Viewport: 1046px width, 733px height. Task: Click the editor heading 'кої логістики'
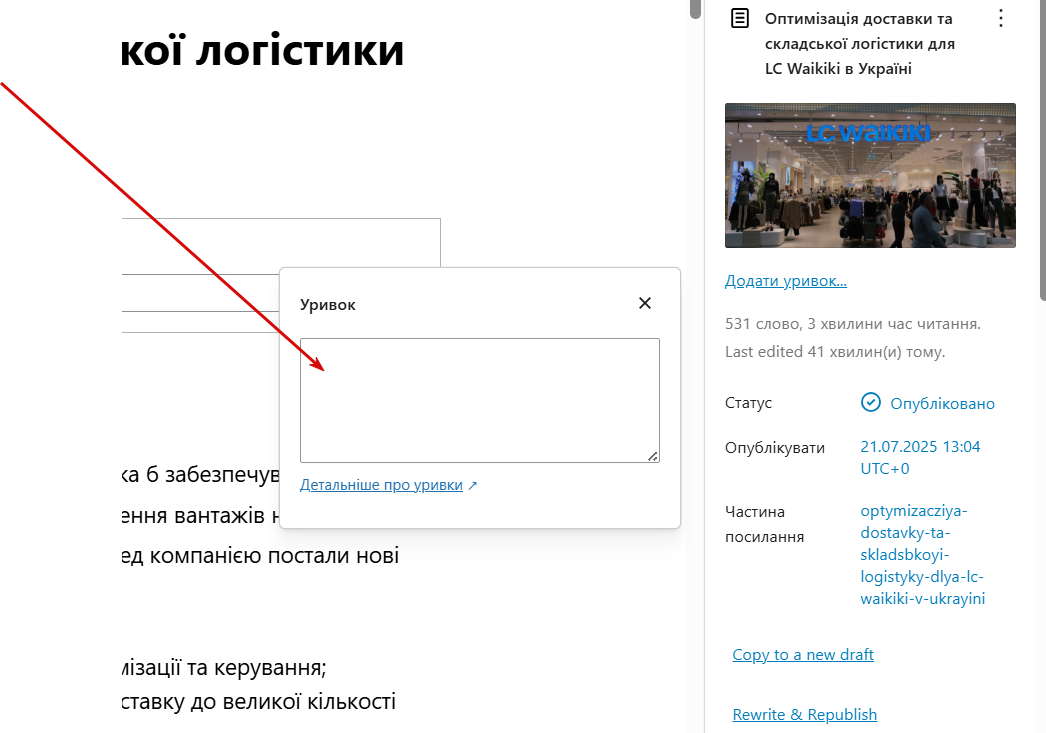click(x=262, y=50)
